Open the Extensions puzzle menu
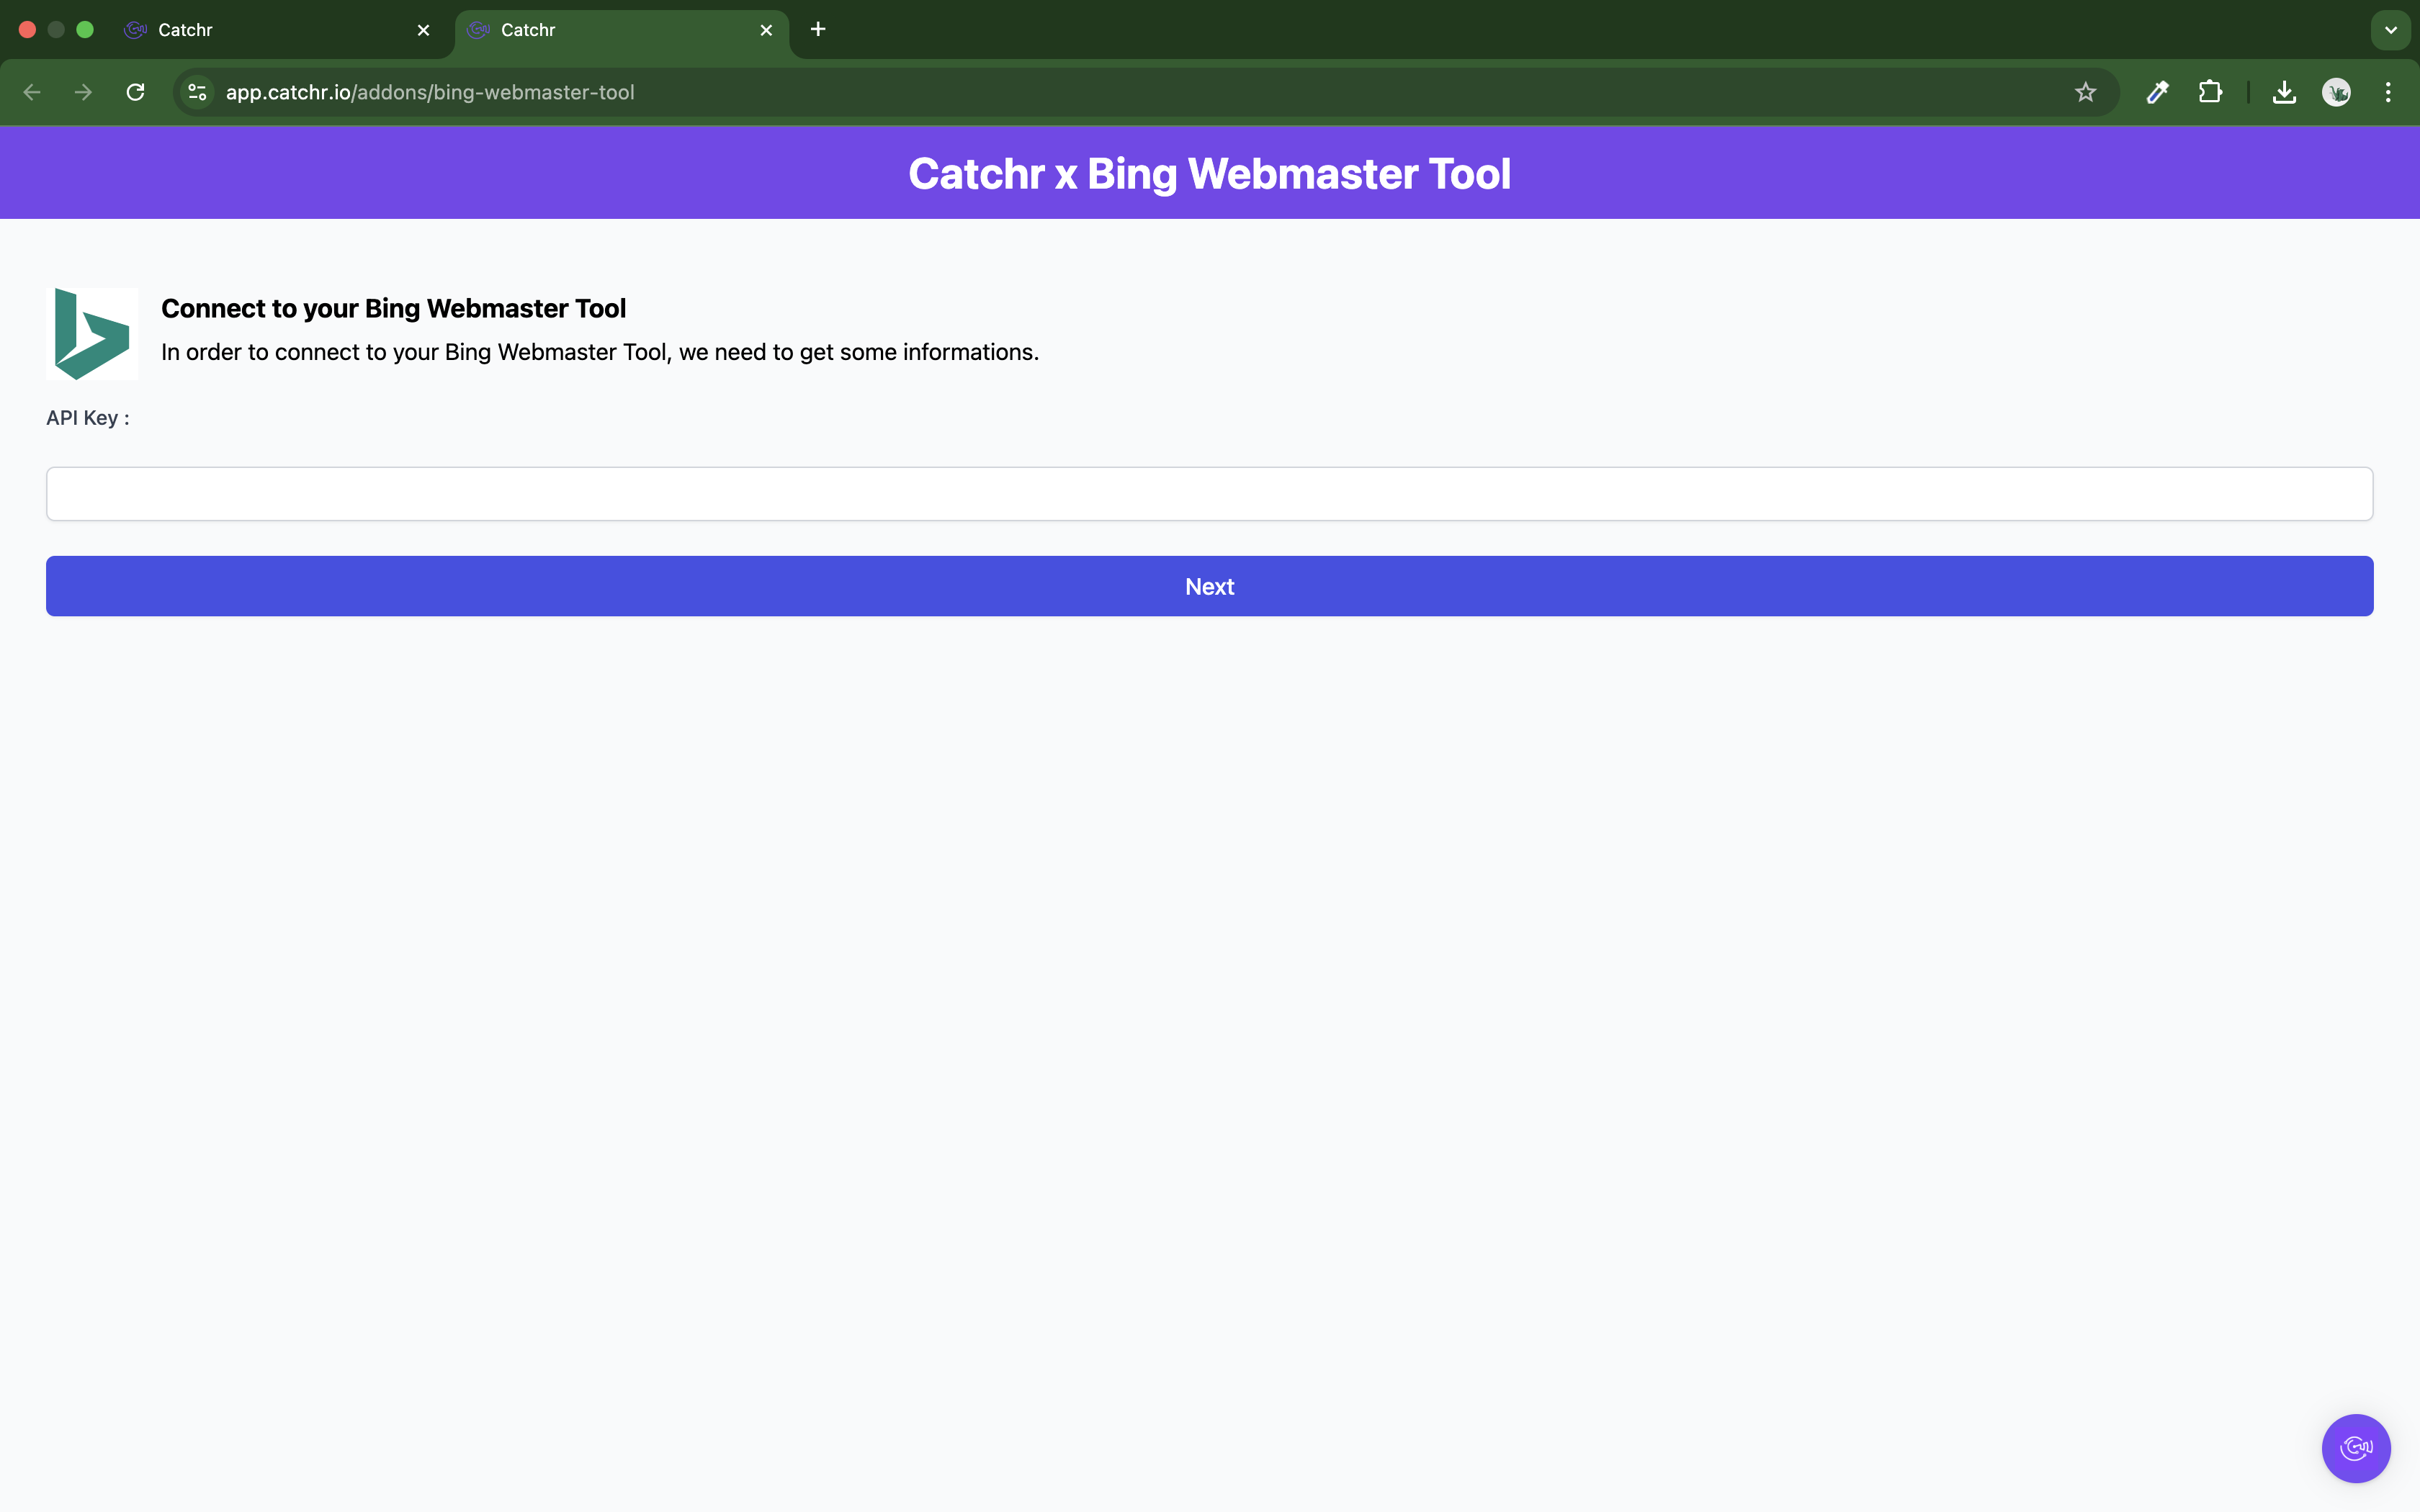 click(2210, 92)
